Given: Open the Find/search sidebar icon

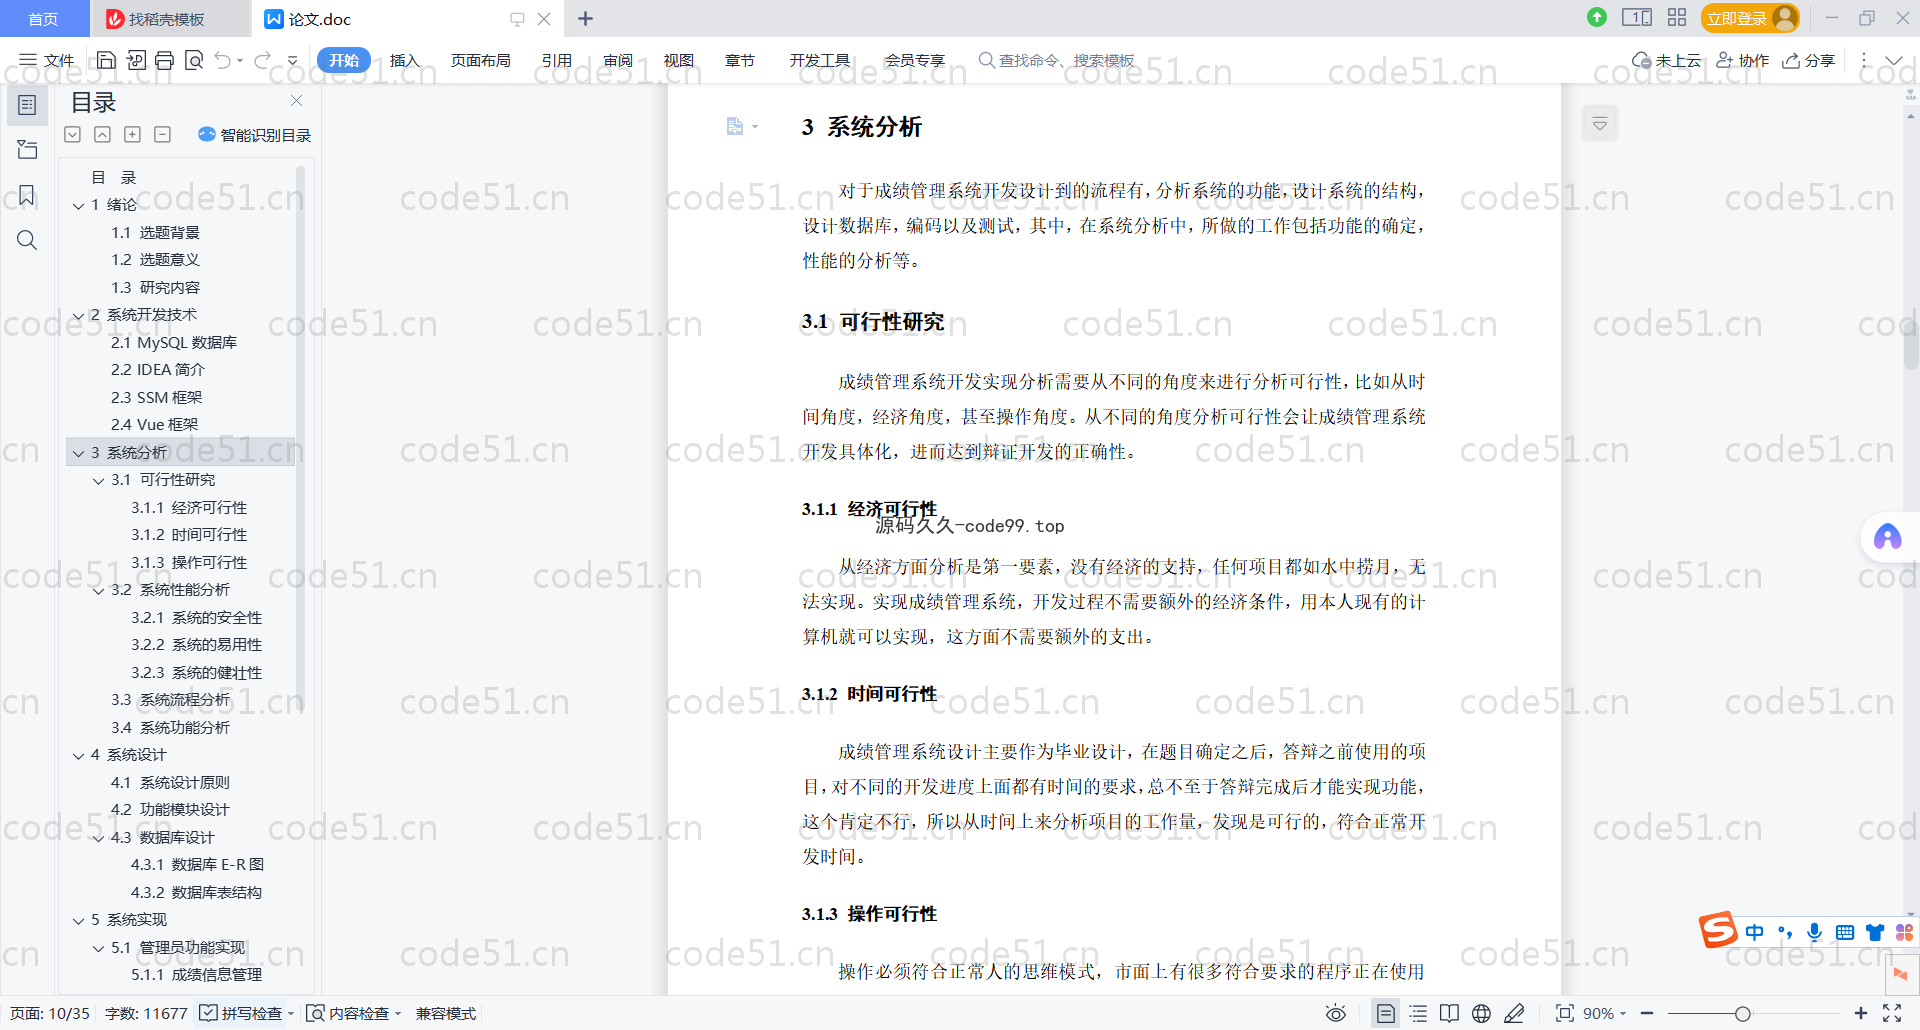Looking at the screenshot, I should pos(27,240).
